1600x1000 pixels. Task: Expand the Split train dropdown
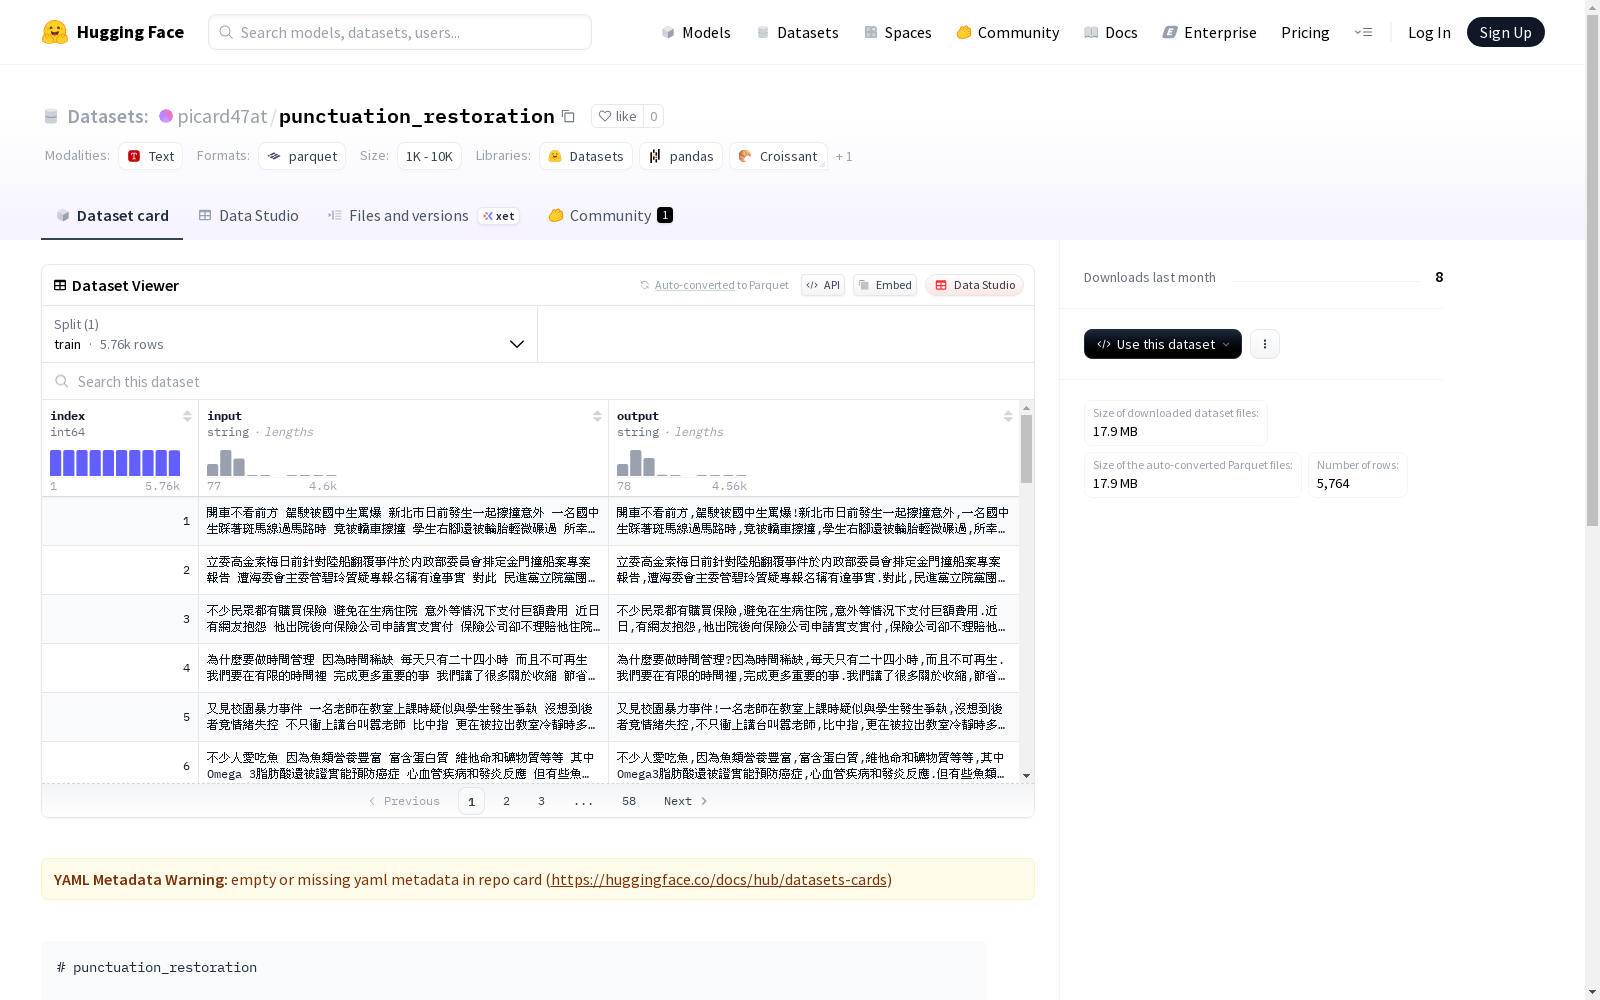click(x=290, y=334)
